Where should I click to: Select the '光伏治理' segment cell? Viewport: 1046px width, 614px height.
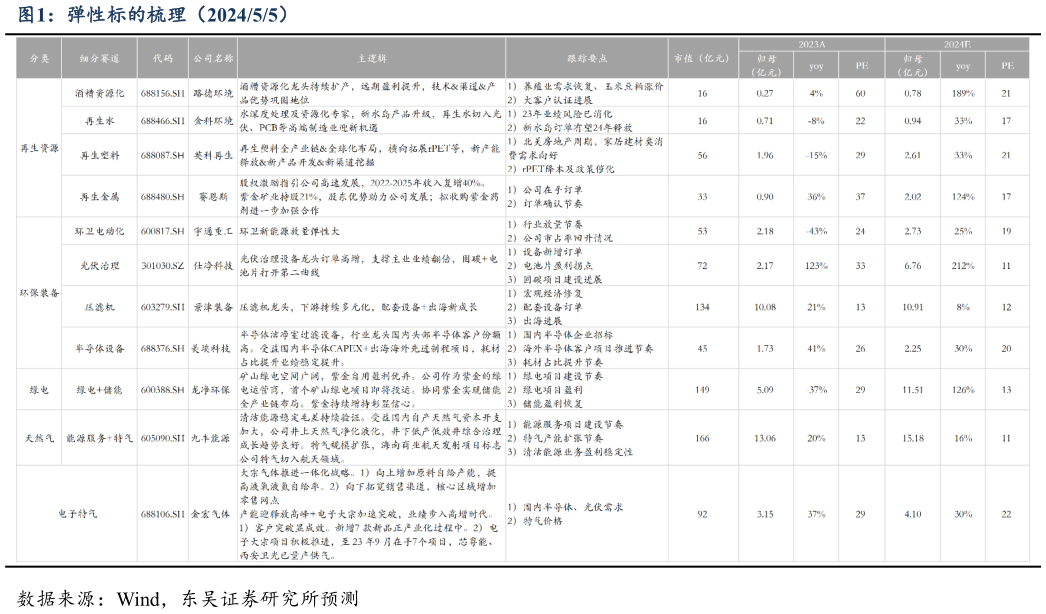[99, 266]
